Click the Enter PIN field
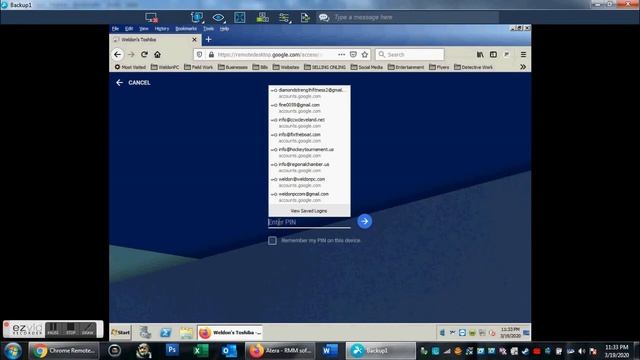 pos(309,222)
